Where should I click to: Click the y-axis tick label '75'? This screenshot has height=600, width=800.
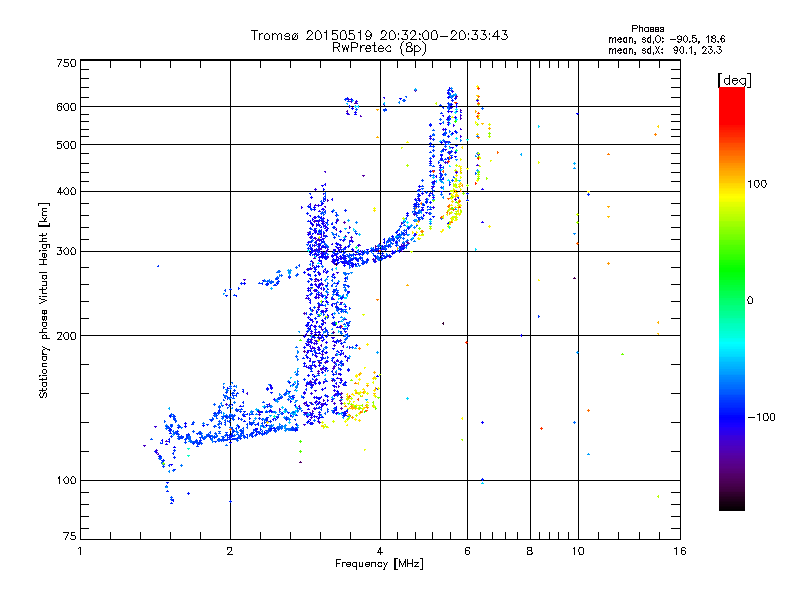pyautogui.click(x=70, y=536)
